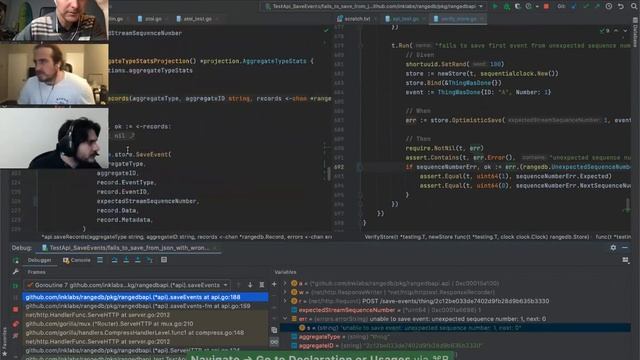The image size is (640, 360).
Task: Click the require.NotNil line in editor
Action: 444,148
